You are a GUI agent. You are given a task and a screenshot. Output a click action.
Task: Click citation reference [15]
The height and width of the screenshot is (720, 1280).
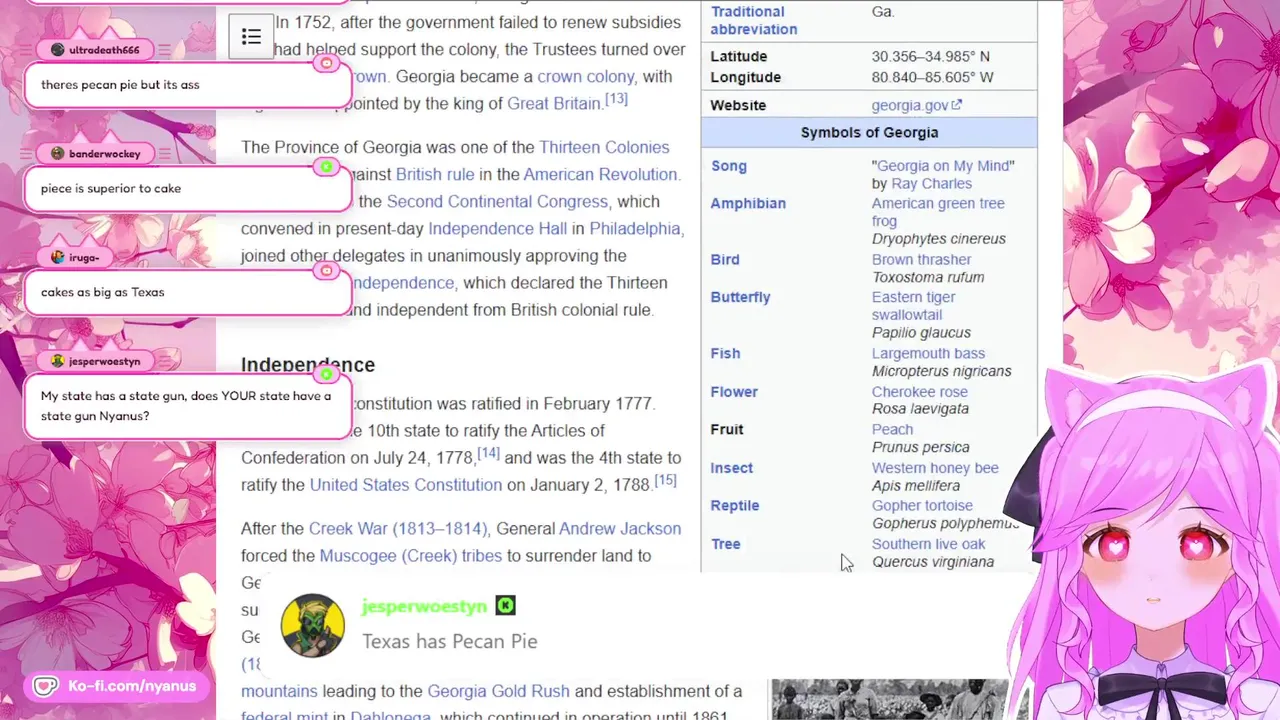click(x=665, y=480)
